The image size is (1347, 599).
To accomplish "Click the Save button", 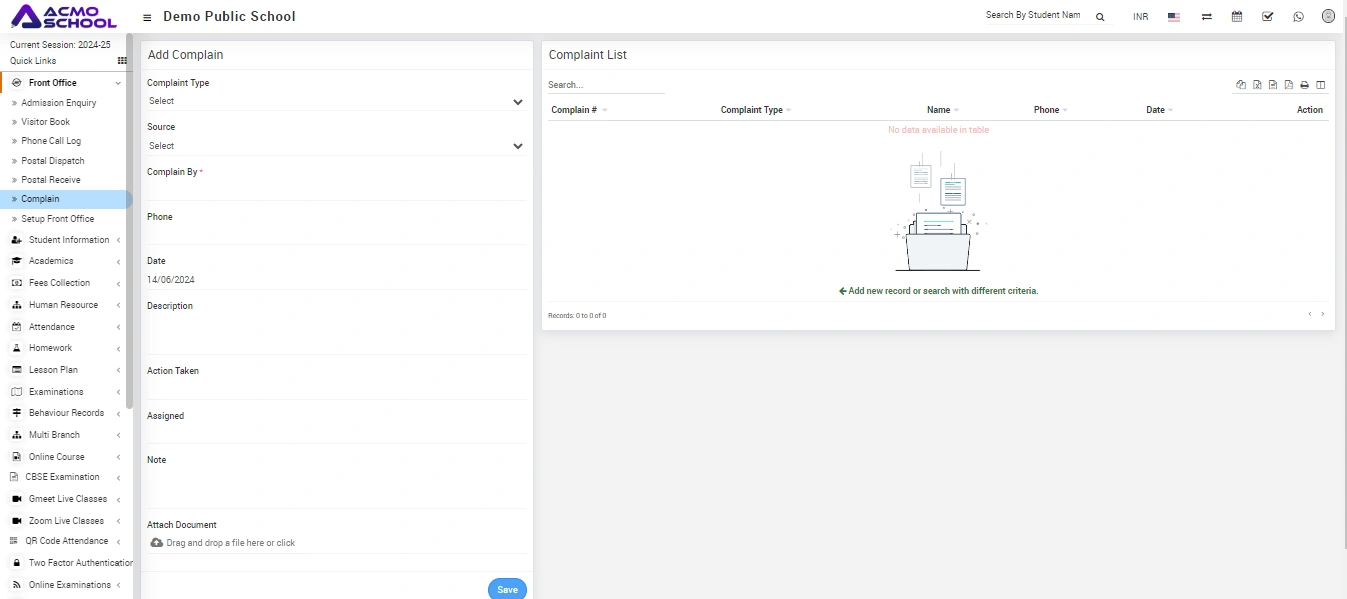I will 507,589.
